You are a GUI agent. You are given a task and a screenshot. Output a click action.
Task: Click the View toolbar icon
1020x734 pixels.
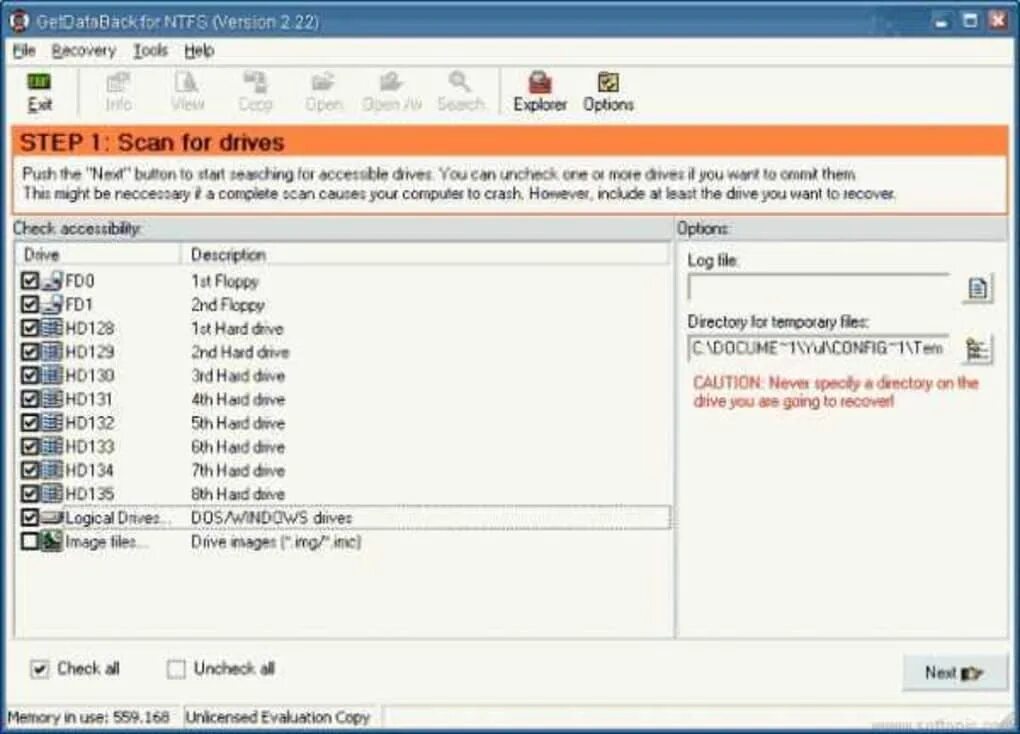(x=186, y=90)
